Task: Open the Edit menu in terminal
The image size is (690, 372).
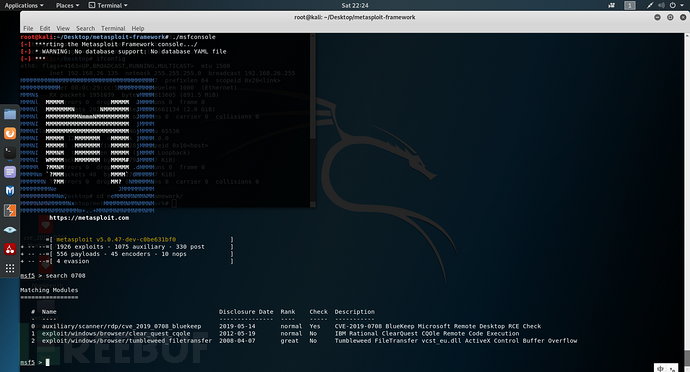Action: coord(45,28)
